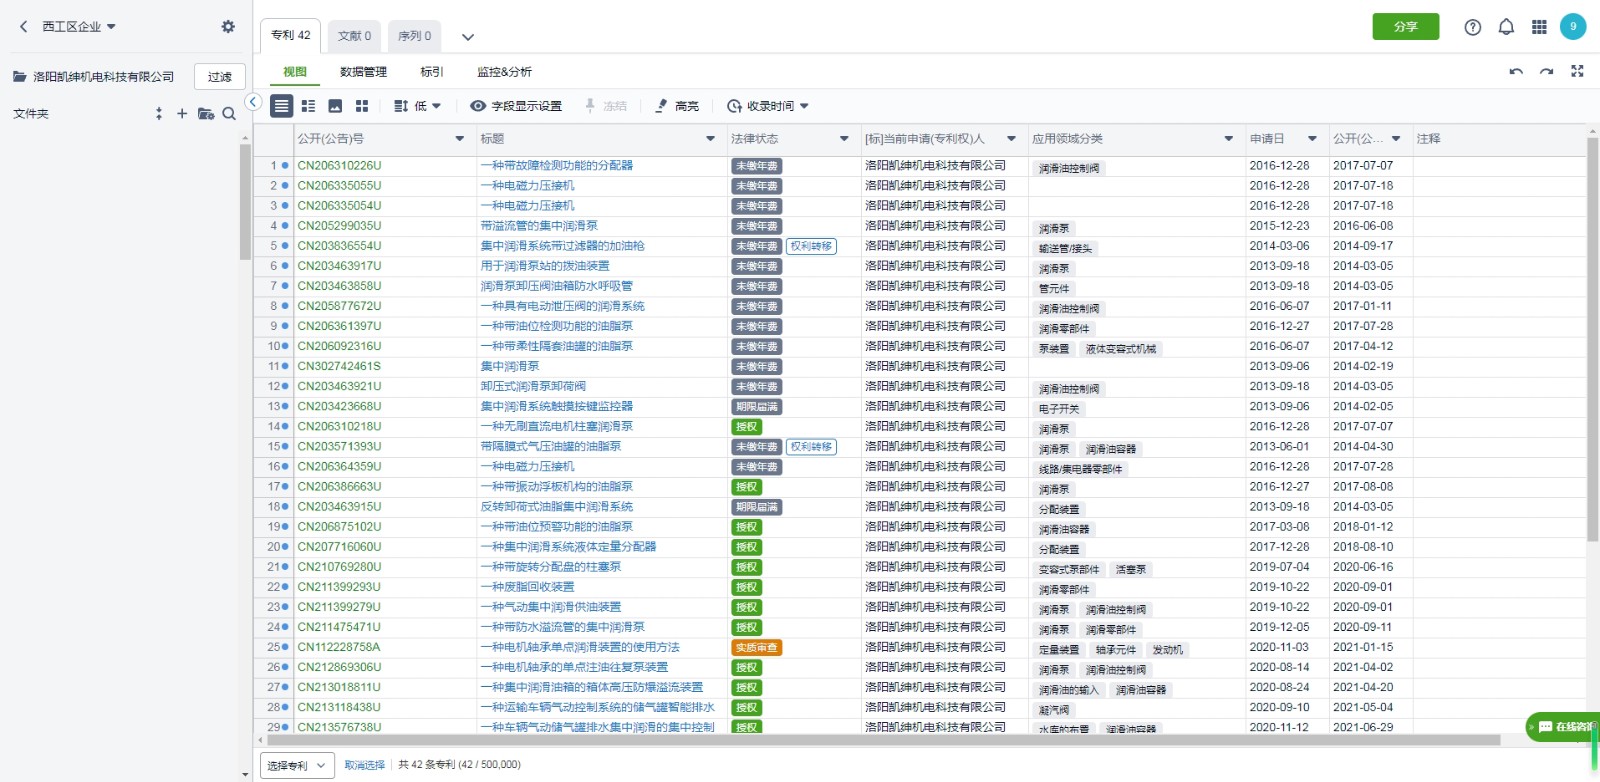Add a new folder with plus icon
Image resolution: width=1600 pixels, height=782 pixels.
pos(182,114)
